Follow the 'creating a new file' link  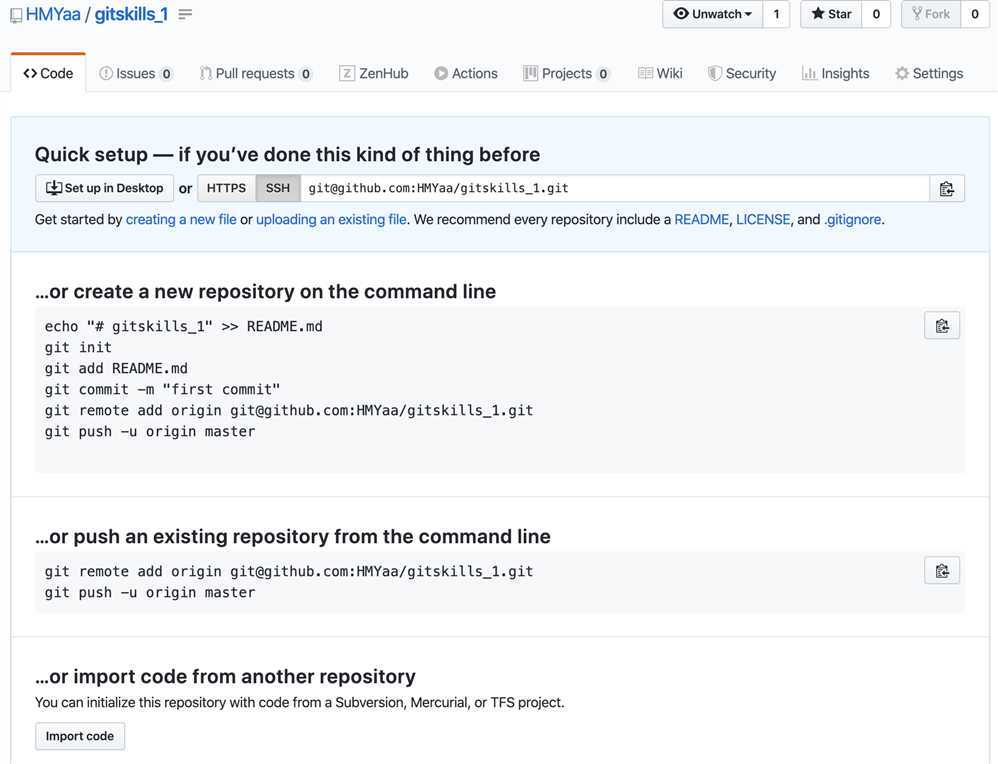[181, 220]
